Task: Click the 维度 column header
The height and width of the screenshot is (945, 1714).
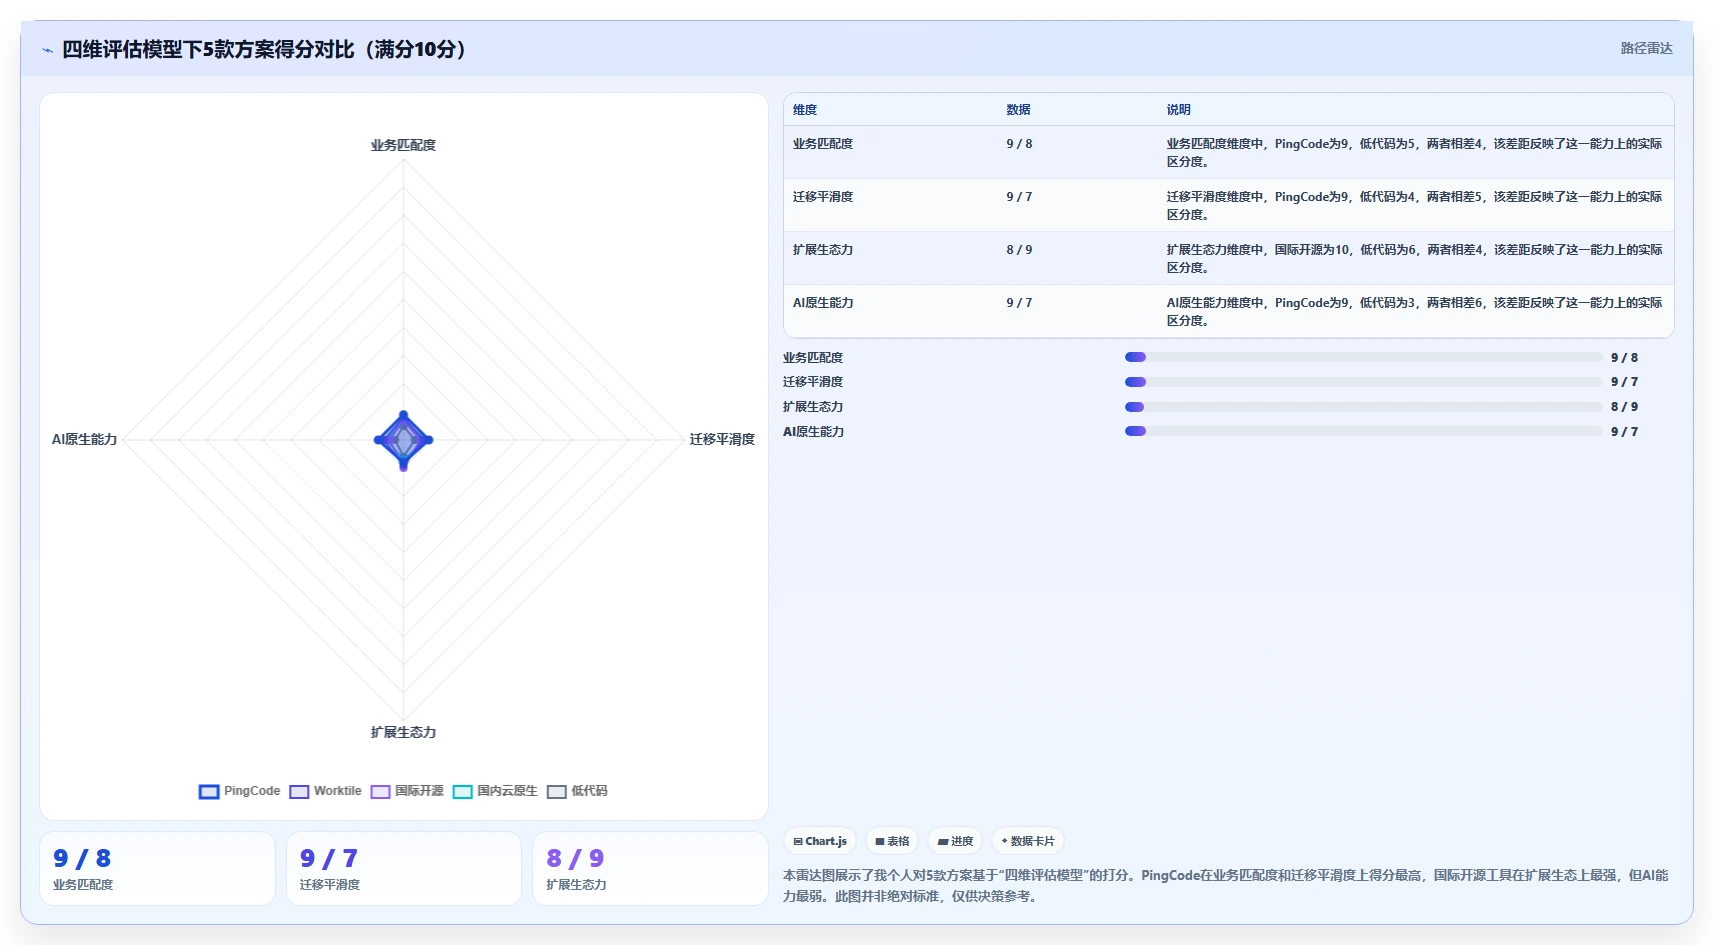Action: (805, 110)
